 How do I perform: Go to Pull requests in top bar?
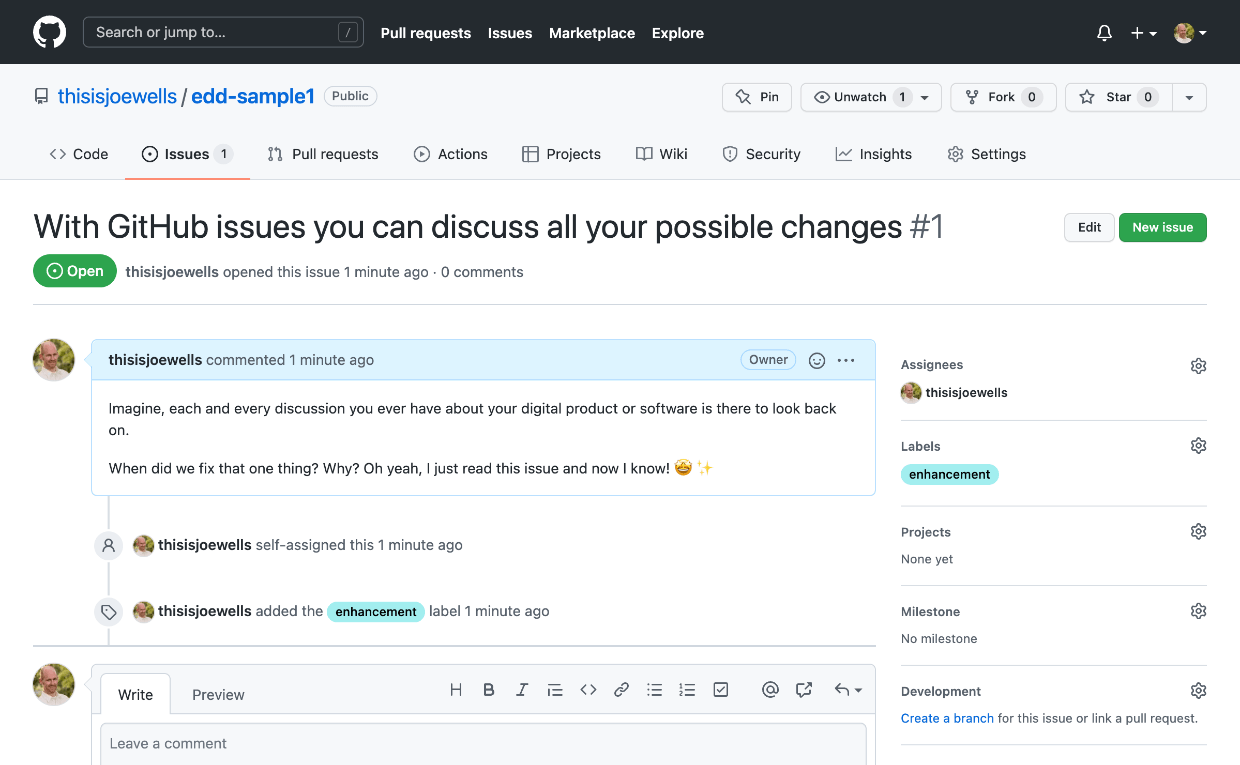425,33
